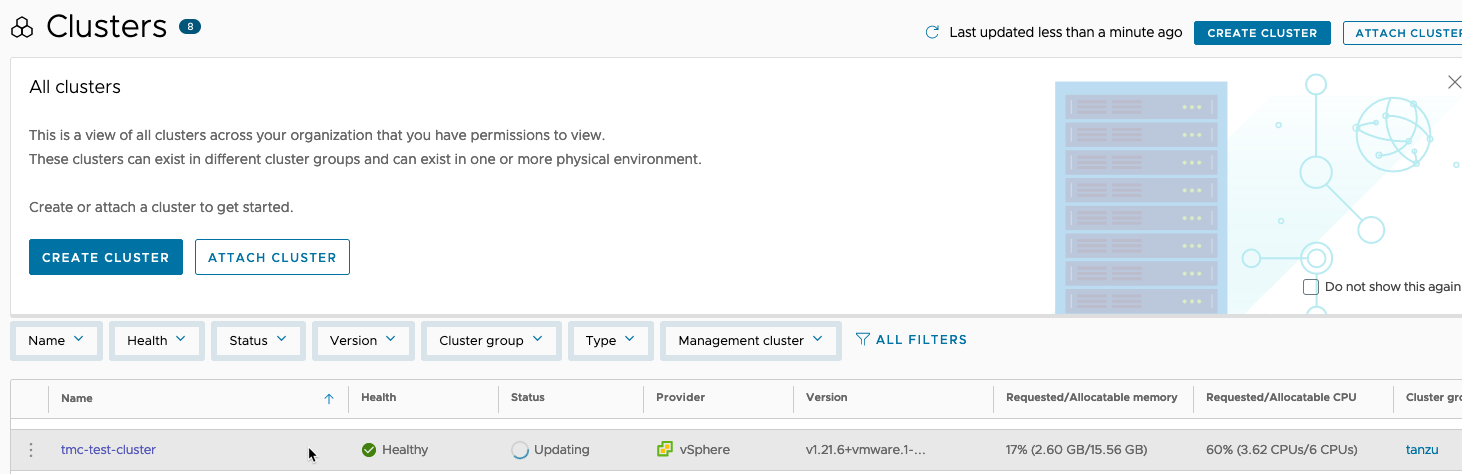The image size is (1462, 474).
Task: Click Requested/Allocatable CPU column header
Action: point(1281,398)
